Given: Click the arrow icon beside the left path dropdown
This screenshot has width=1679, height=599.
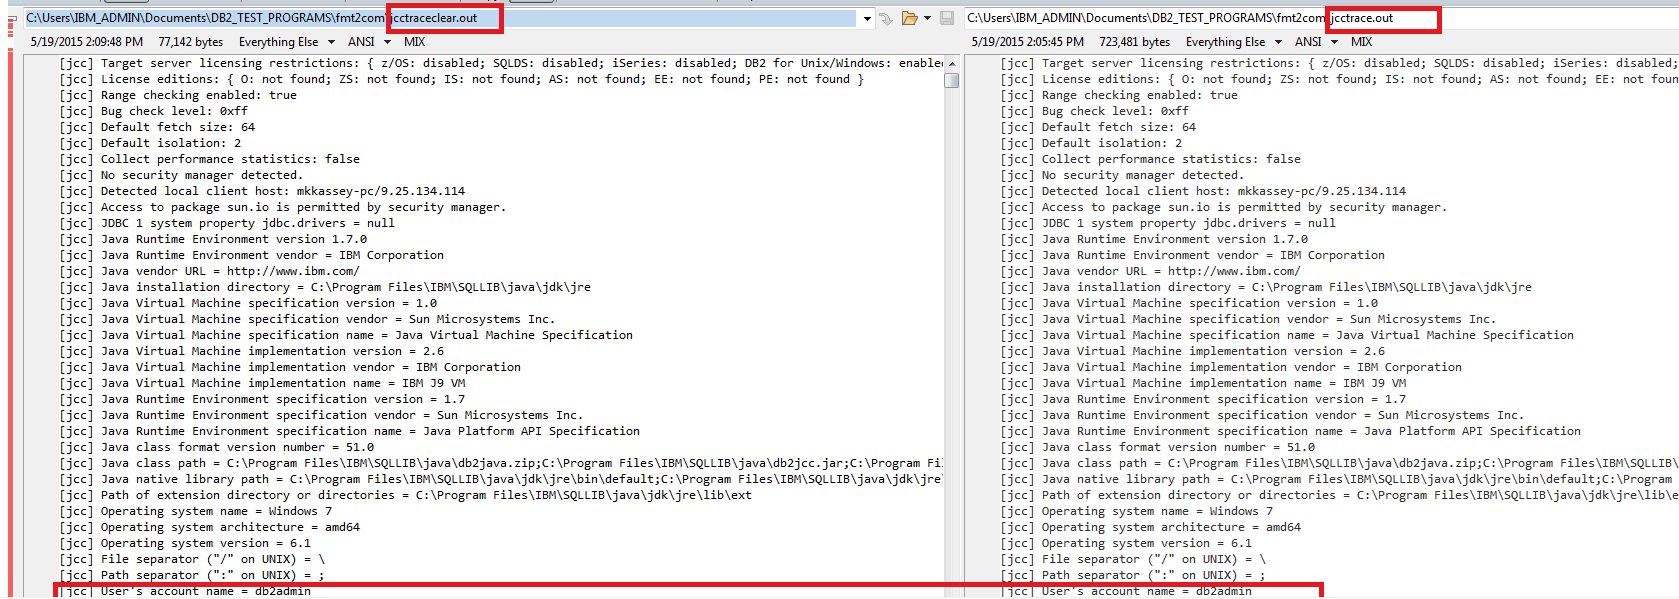Looking at the screenshot, I should click(886, 18).
